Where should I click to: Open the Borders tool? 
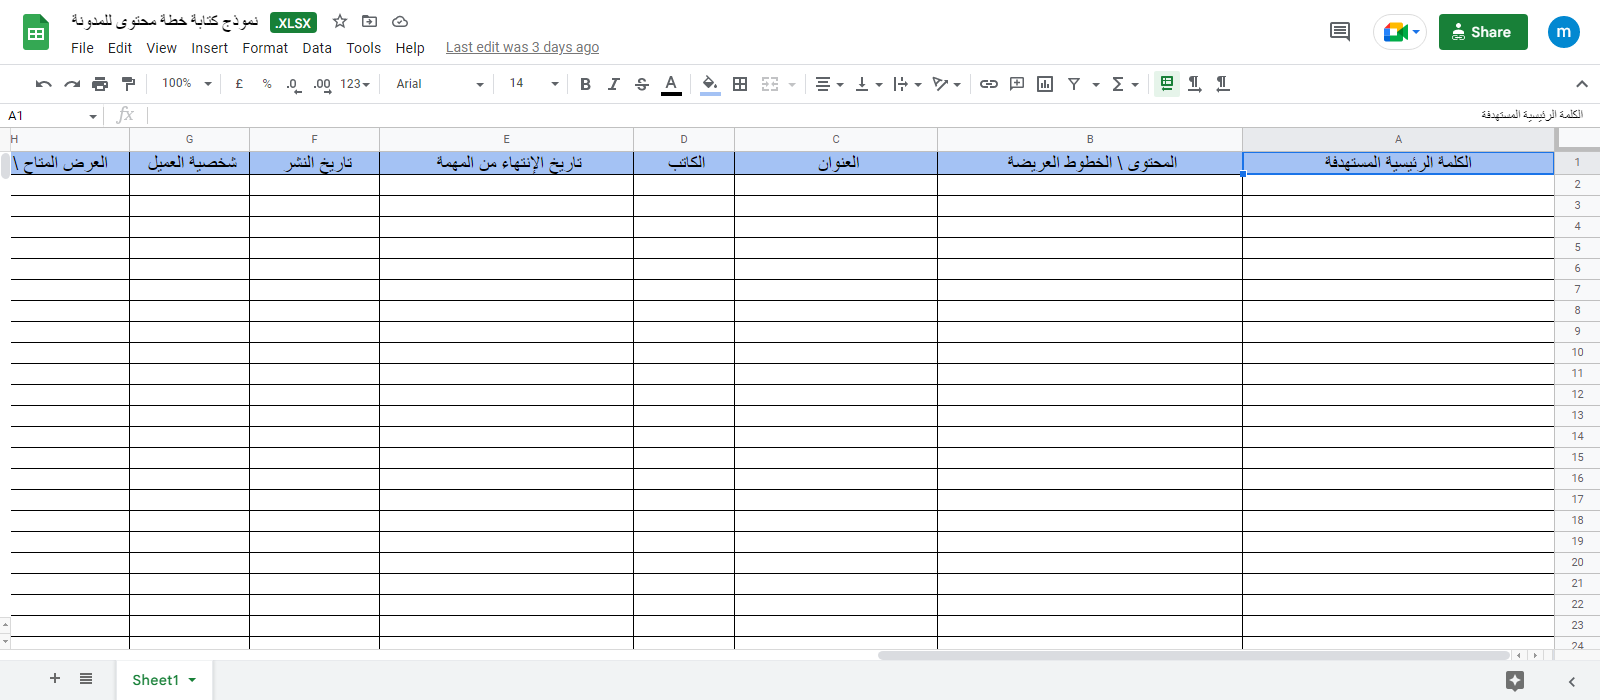[740, 84]
